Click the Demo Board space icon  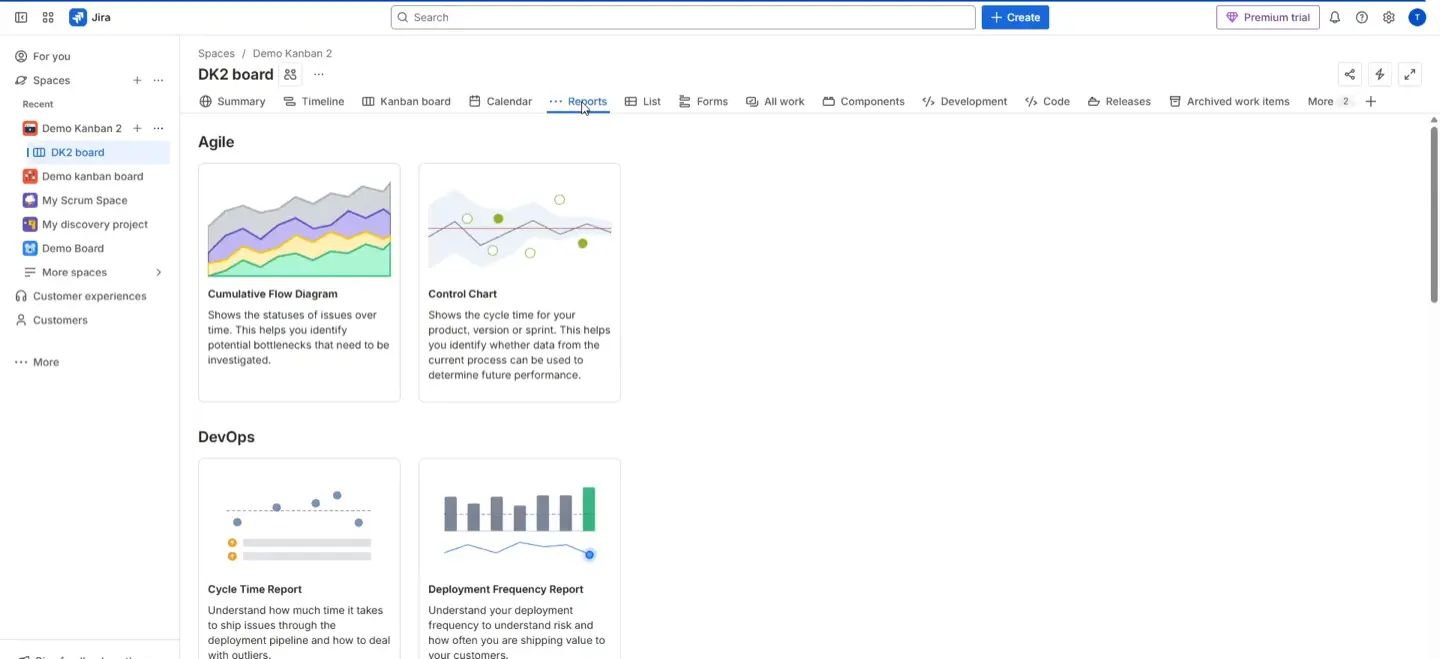(30, 248)
